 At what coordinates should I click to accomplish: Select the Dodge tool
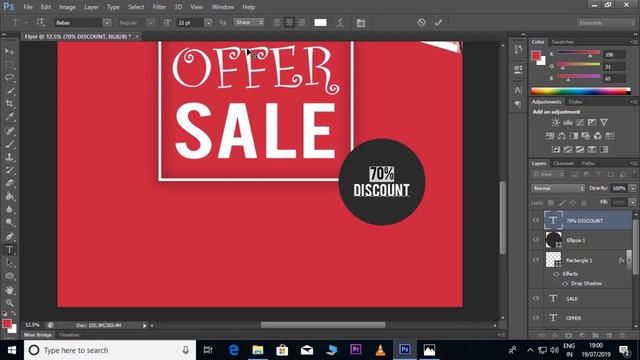(x=9, y=222)
